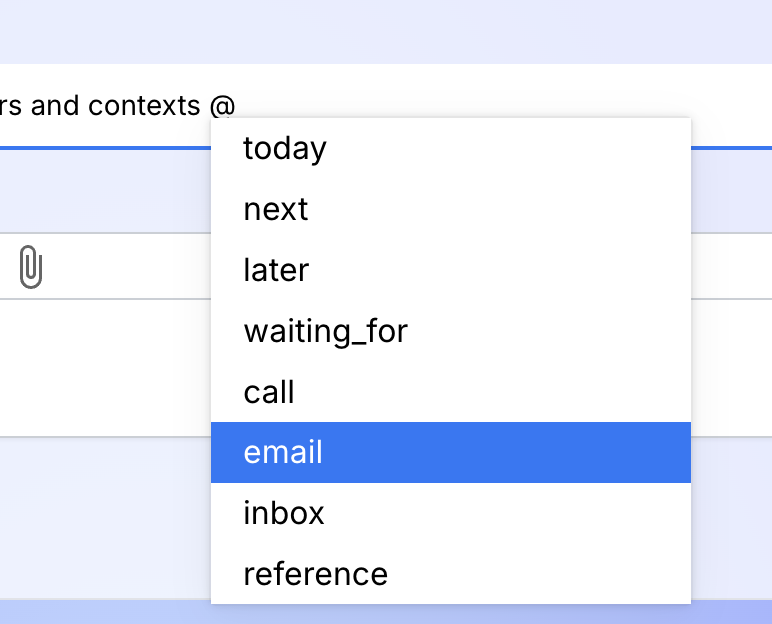Choose the reference context option
This screenshot has width=772, height=624.
[x=450, y=574]
